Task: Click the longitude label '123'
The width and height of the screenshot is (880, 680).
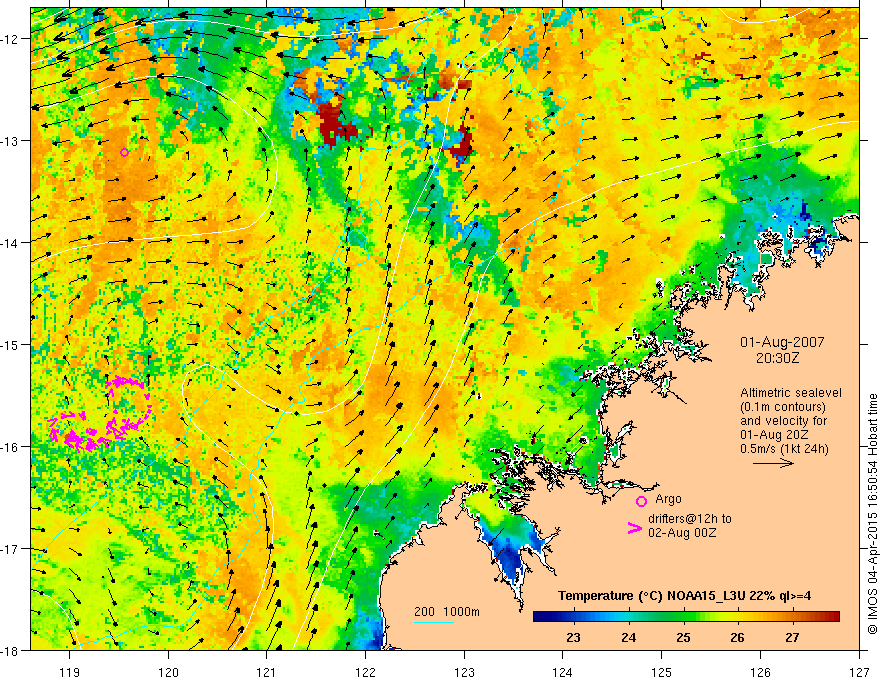Action: tap(464, 672)
